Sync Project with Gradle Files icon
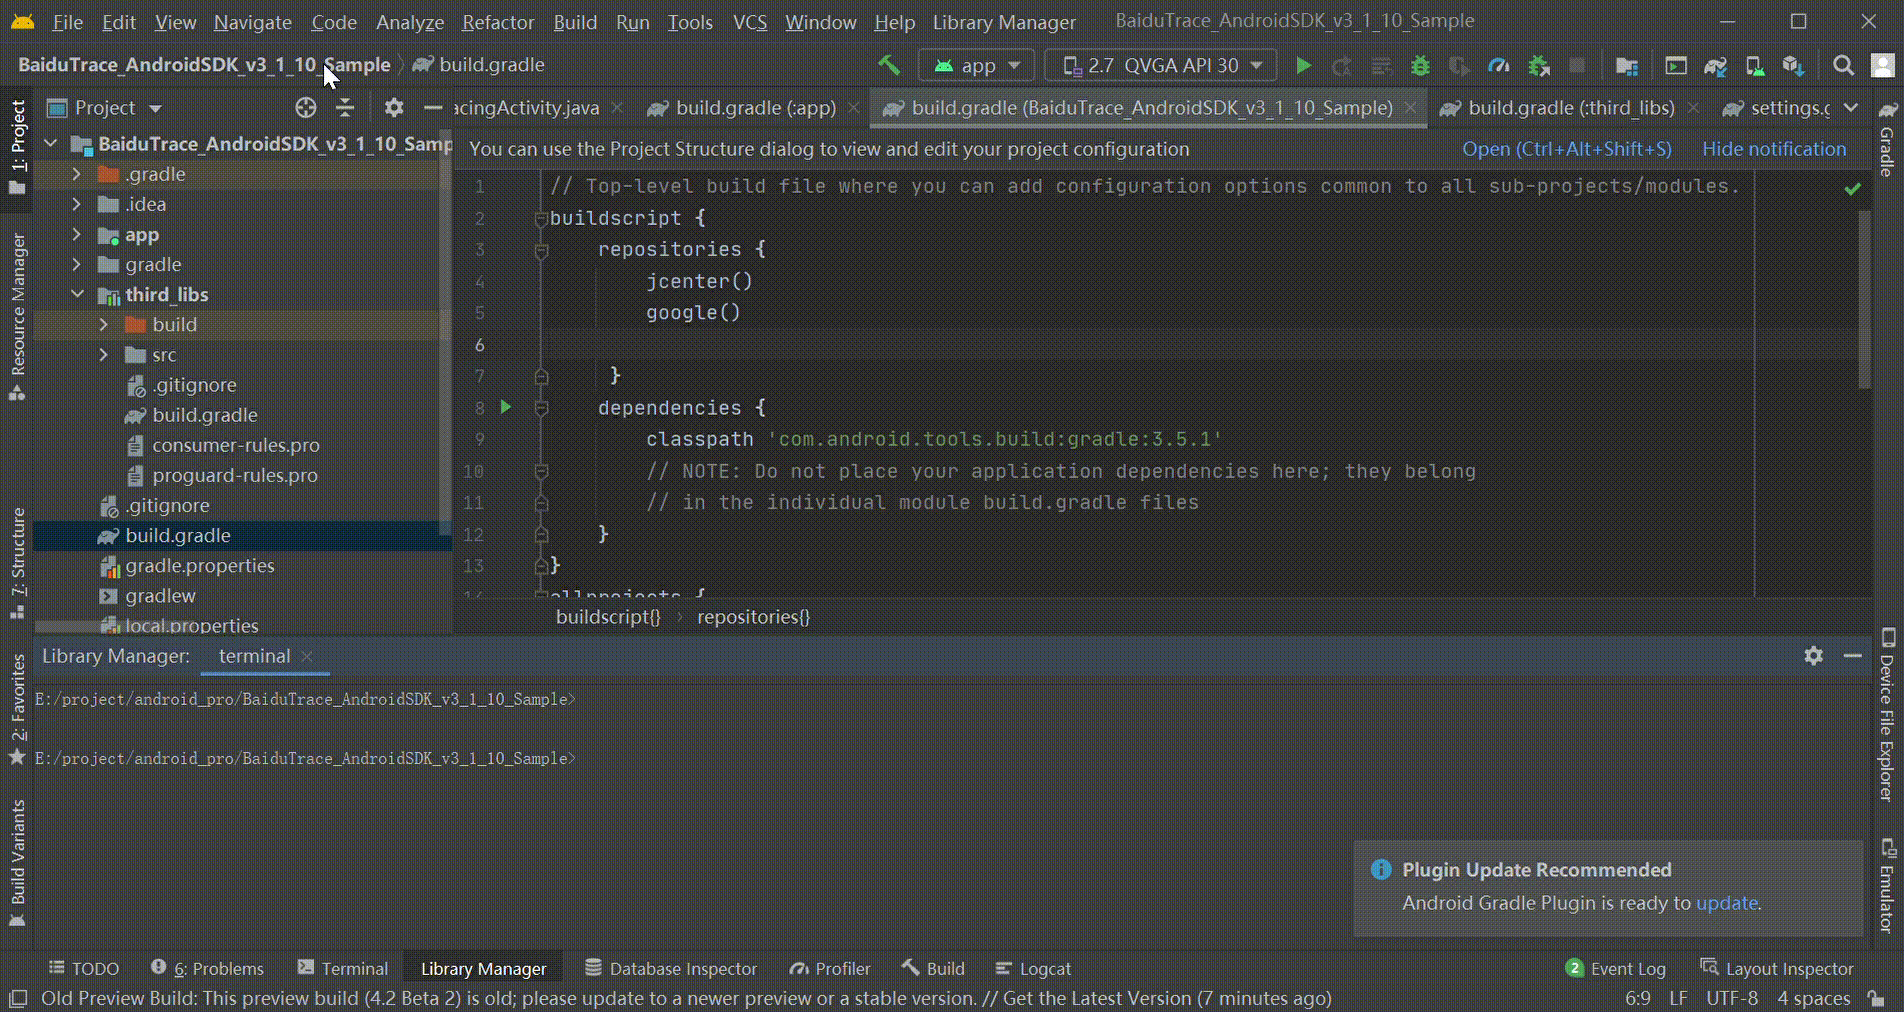 [x=1715, y=65]
